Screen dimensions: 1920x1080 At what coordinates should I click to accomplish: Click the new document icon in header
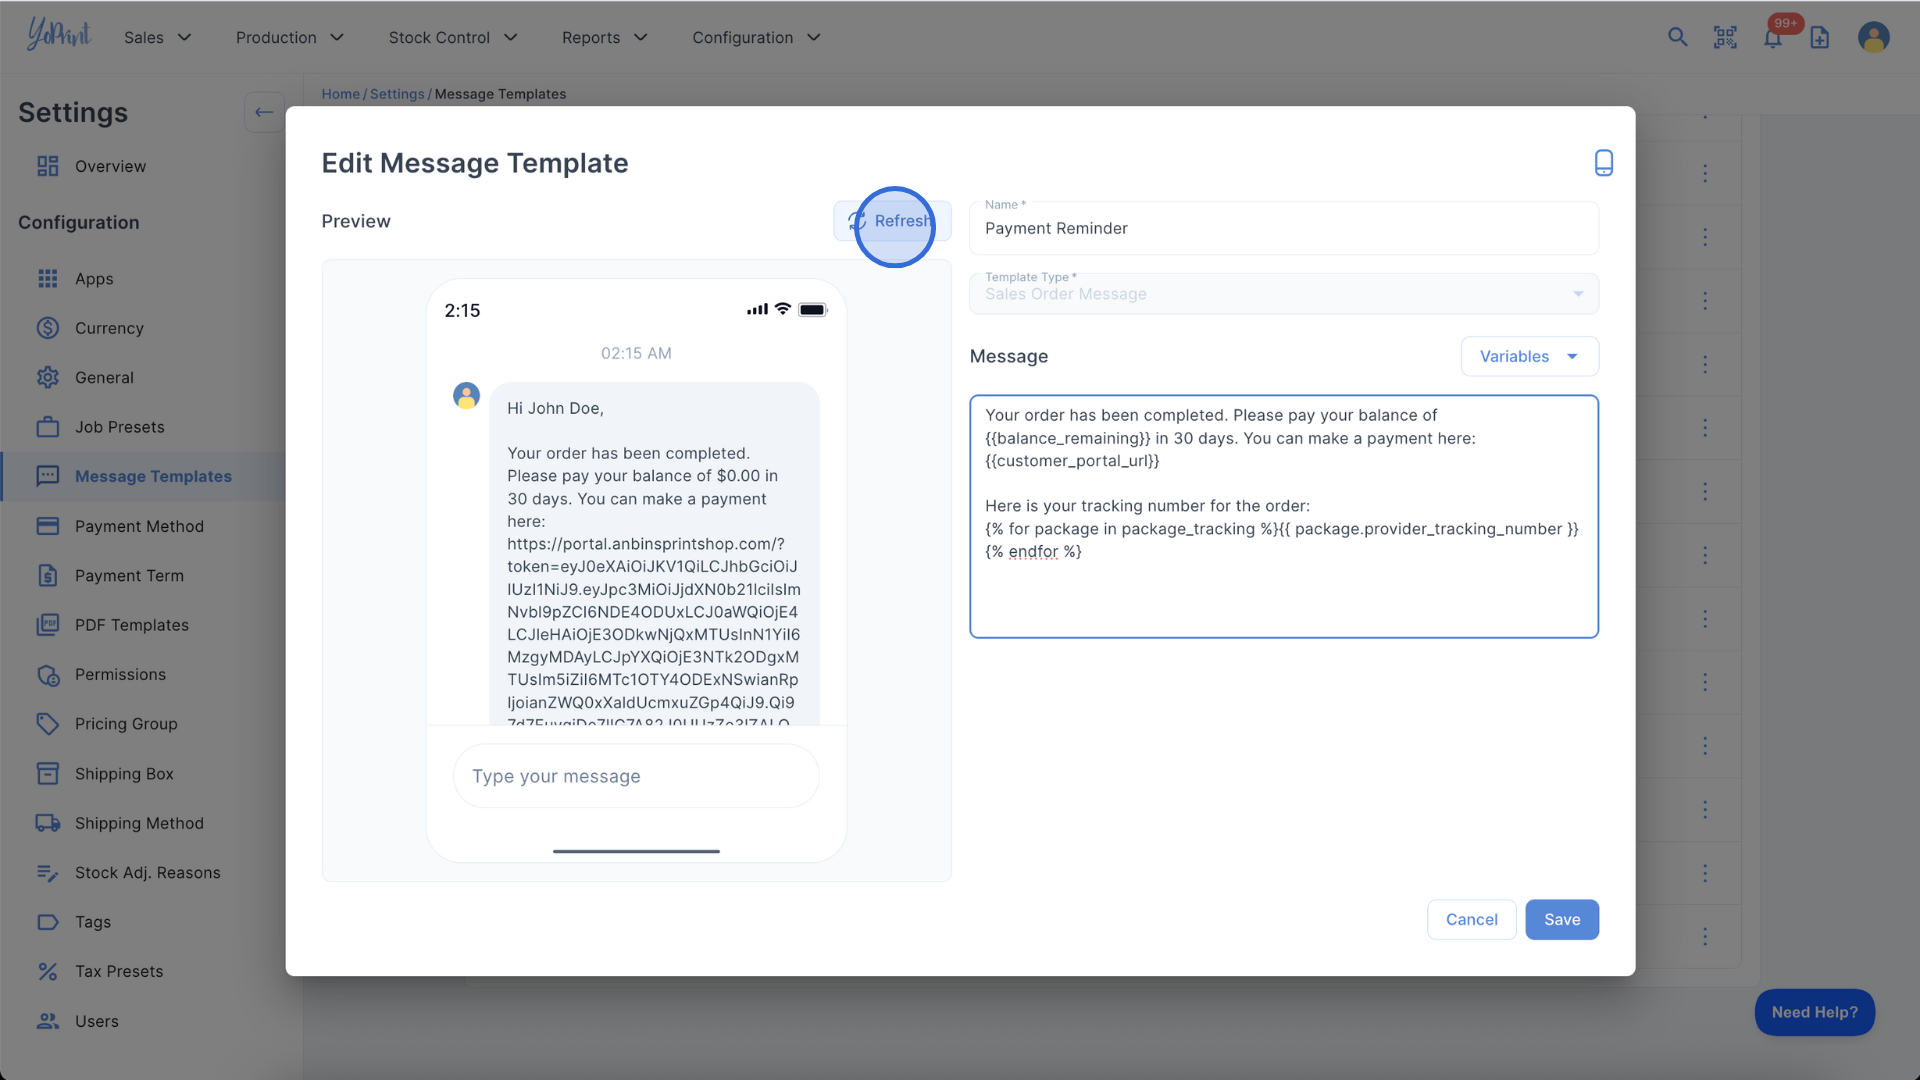[1819, 37]
